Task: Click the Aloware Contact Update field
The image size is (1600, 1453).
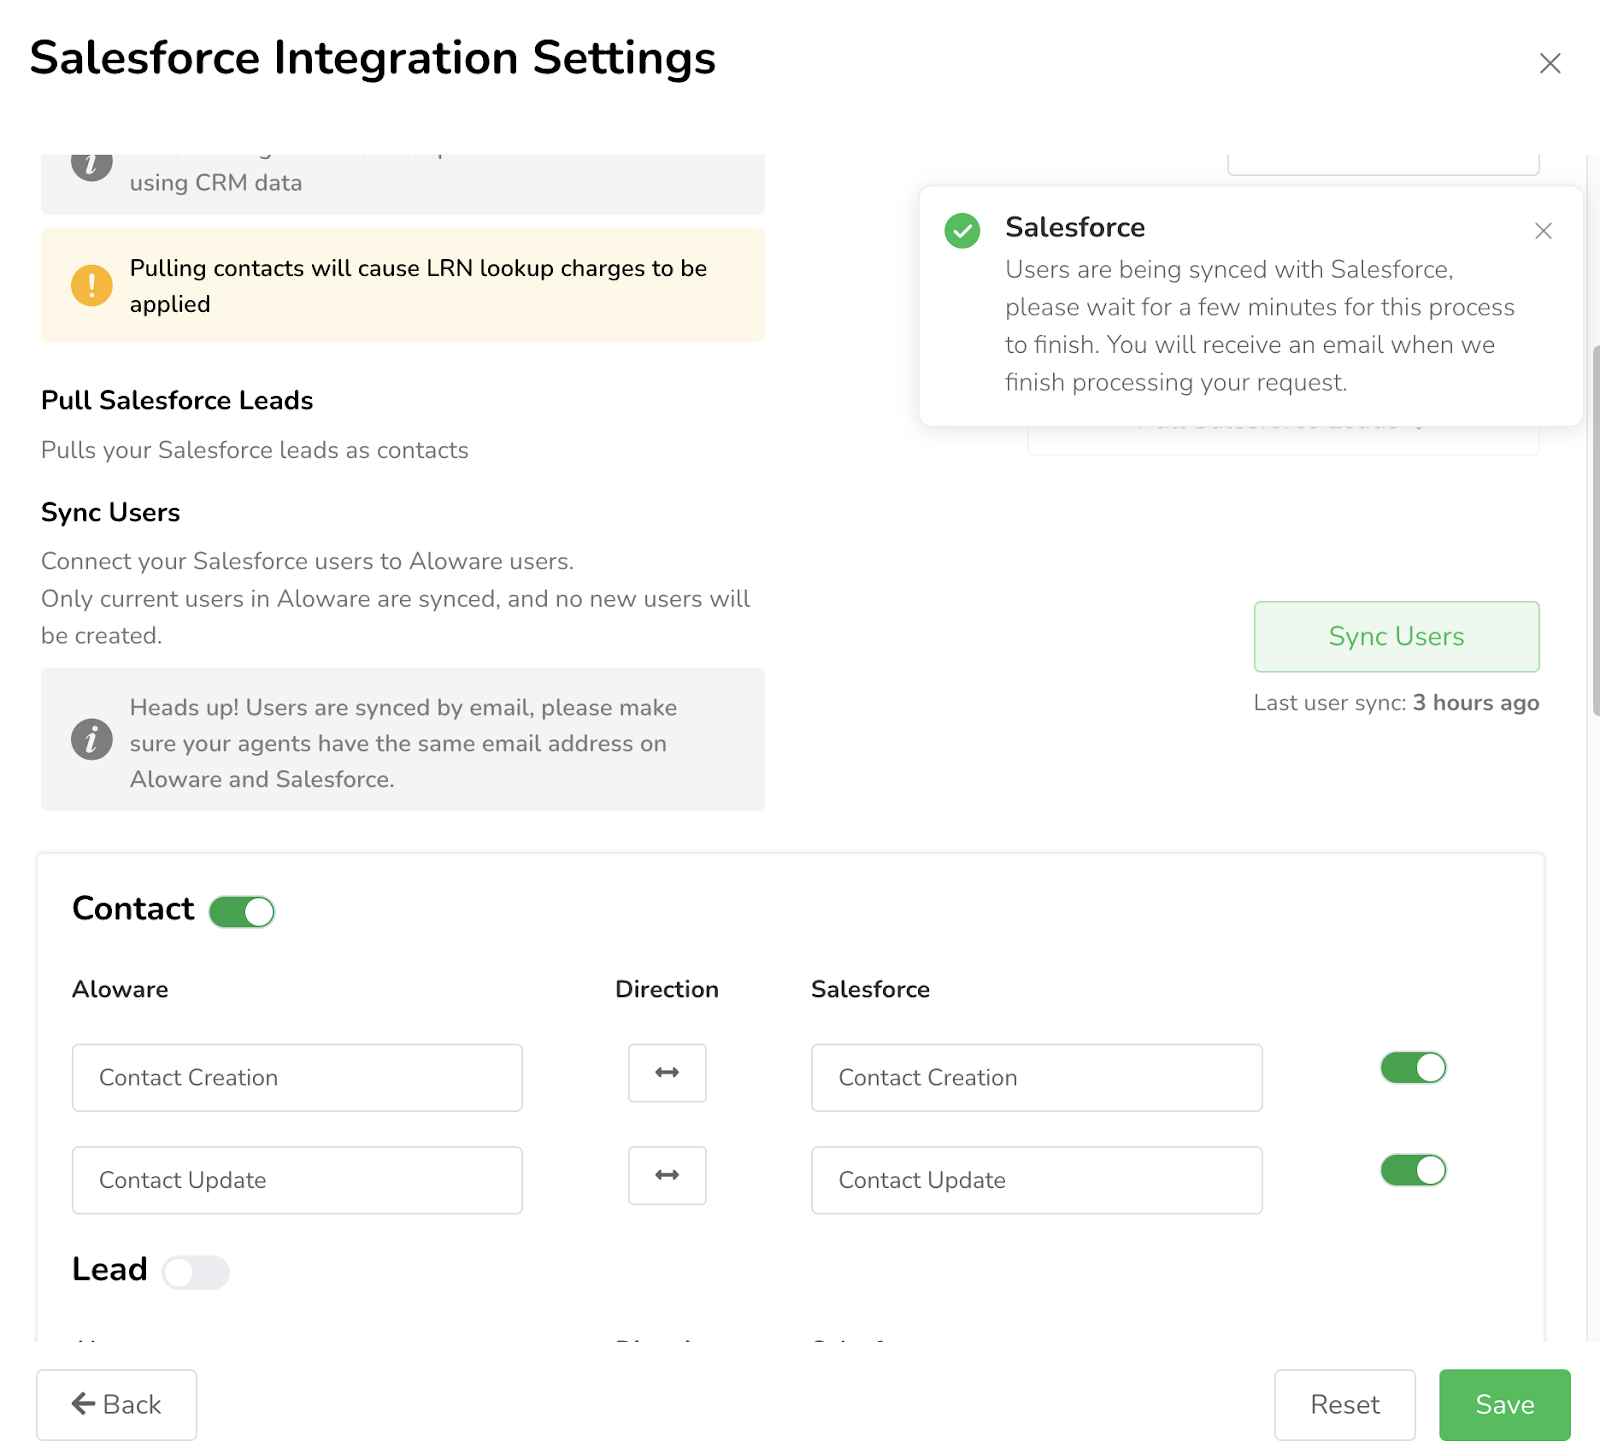Action: (x=297, y=1180)
